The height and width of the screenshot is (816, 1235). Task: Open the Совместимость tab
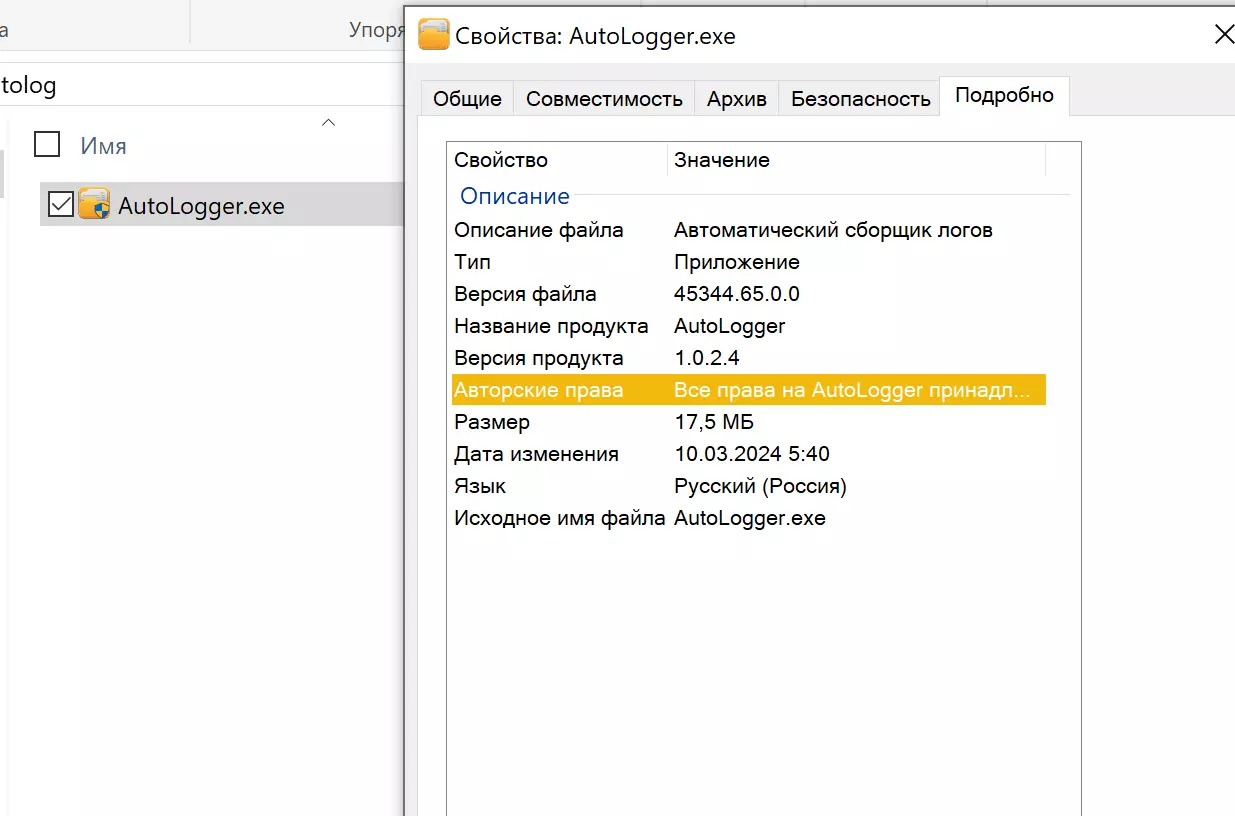point(604,99)
